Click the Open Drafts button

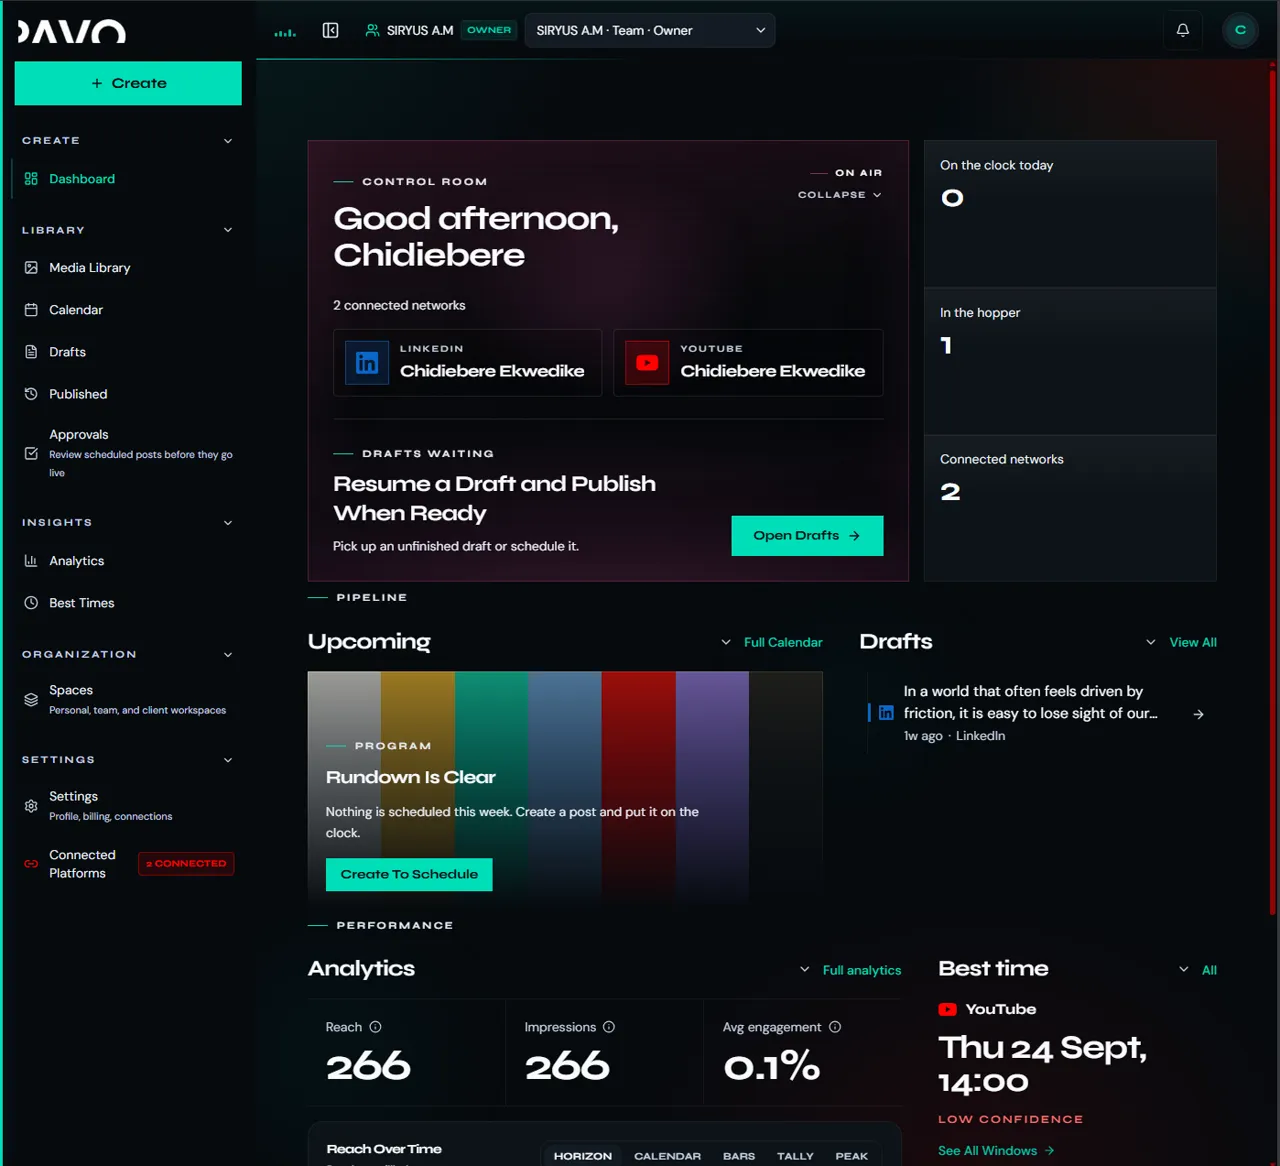pos(807,536)
